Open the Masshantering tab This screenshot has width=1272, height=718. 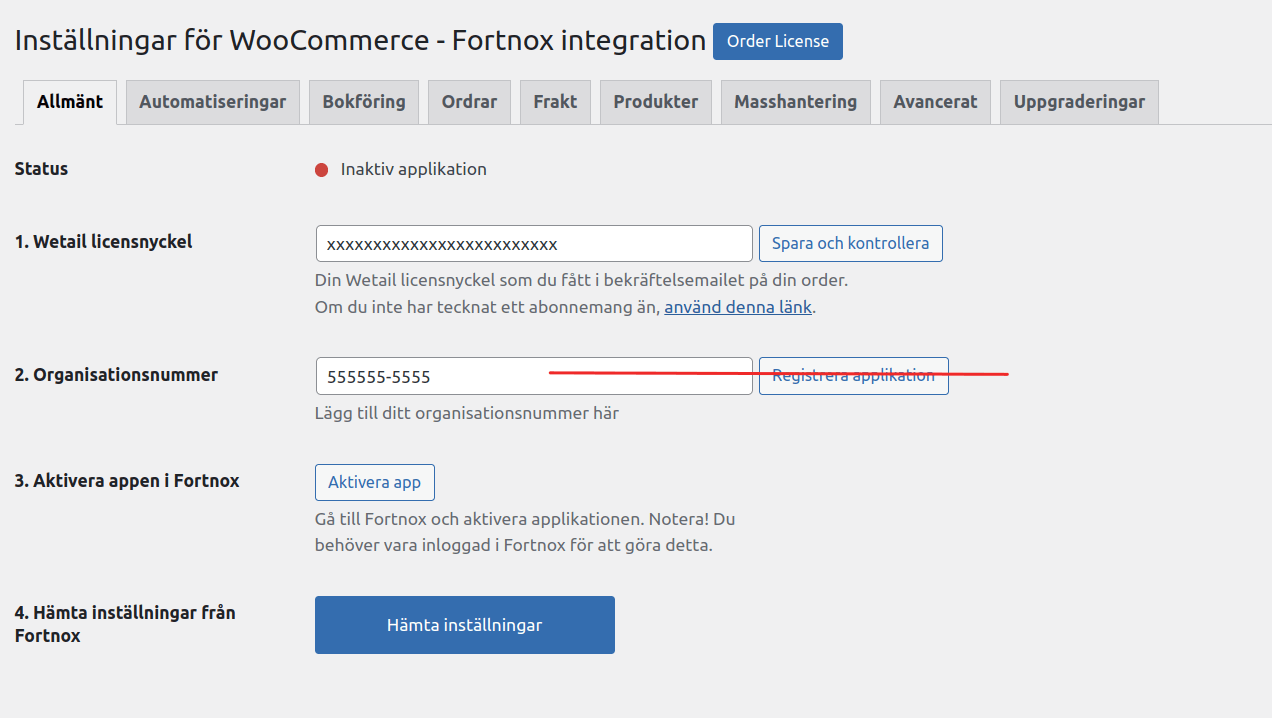pos(795,102)
